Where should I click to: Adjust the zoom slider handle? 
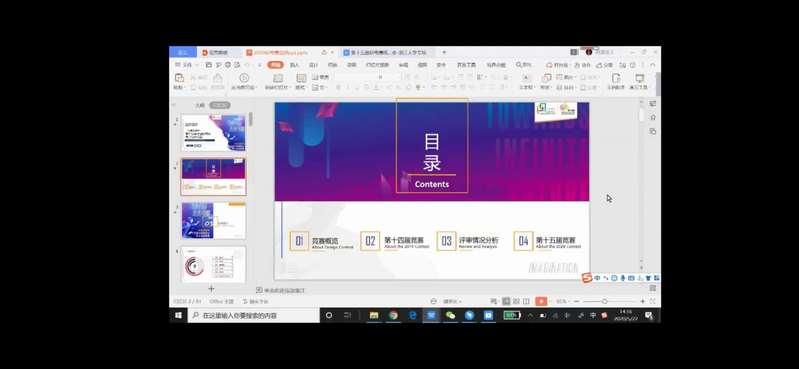[604, 301]
